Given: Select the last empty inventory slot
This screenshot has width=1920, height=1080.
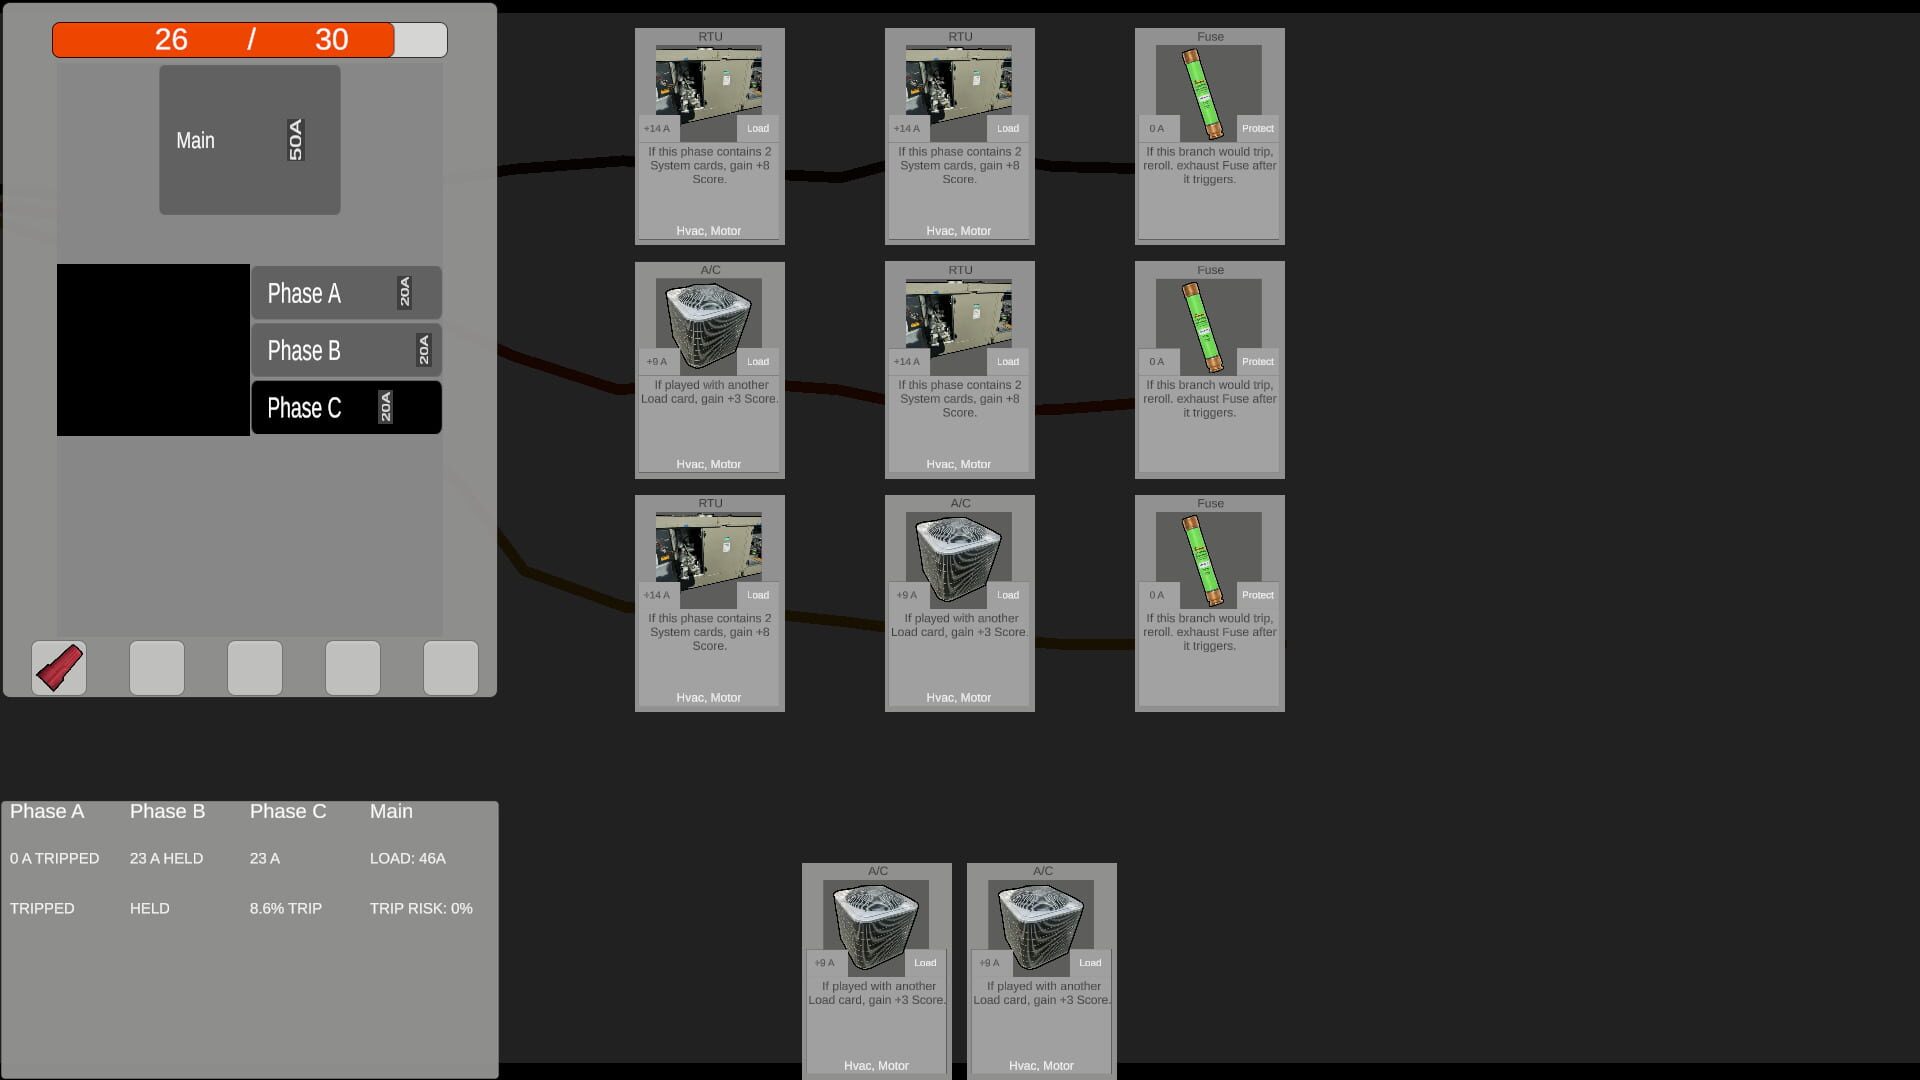Looking at the screenshot, I should [451, 668].
